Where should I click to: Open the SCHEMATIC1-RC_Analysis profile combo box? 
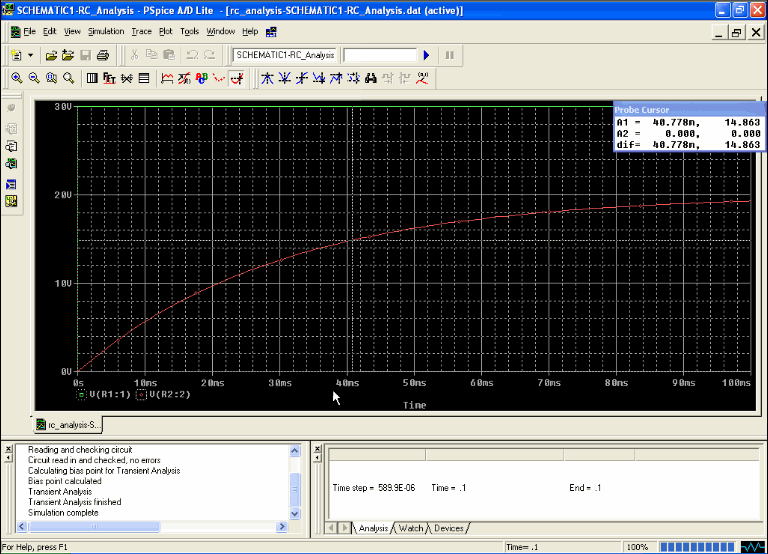point(285,55)
